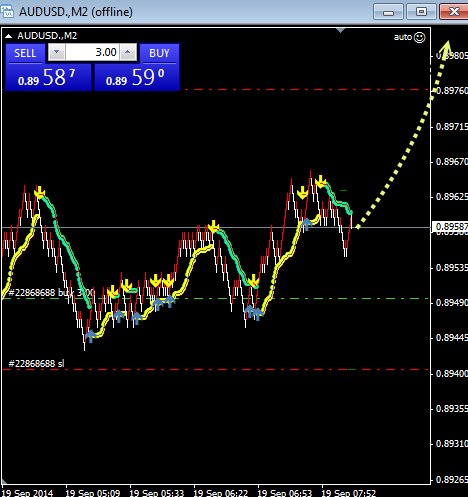Click the auto trading smiley icon
This screenshot has height=497, width=468.
click(x=419, y=37)
